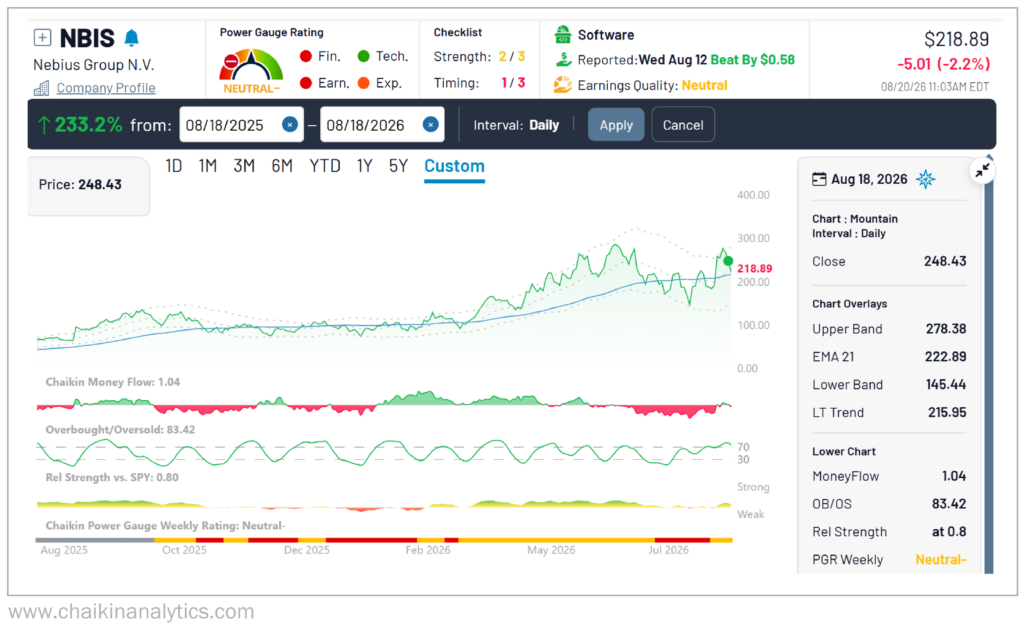Add NBIS to watchlist with plus icon
This screenshot has height=632, width=1024.
42,38
